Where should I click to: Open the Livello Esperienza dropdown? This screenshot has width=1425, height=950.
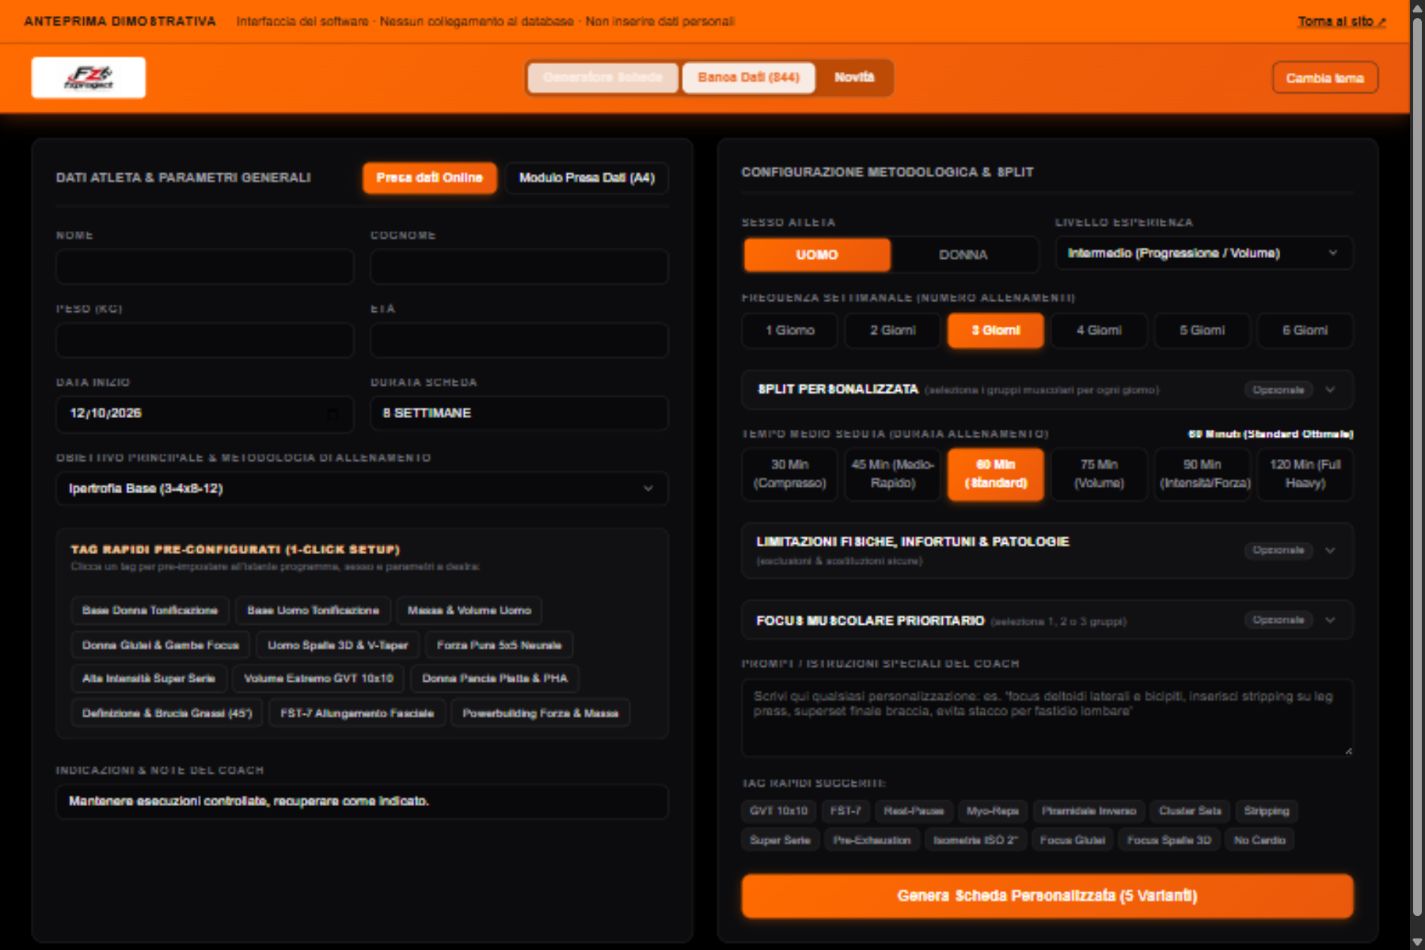click(x=1204, y=253)
